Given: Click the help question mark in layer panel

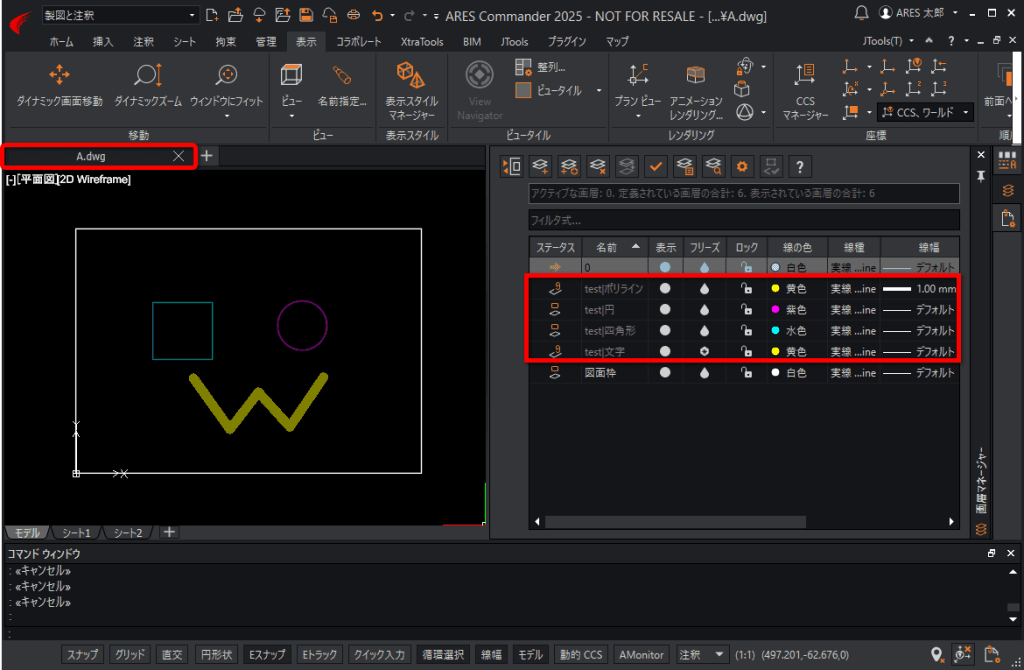Looking at the screenshot, I should coord(800,166).
